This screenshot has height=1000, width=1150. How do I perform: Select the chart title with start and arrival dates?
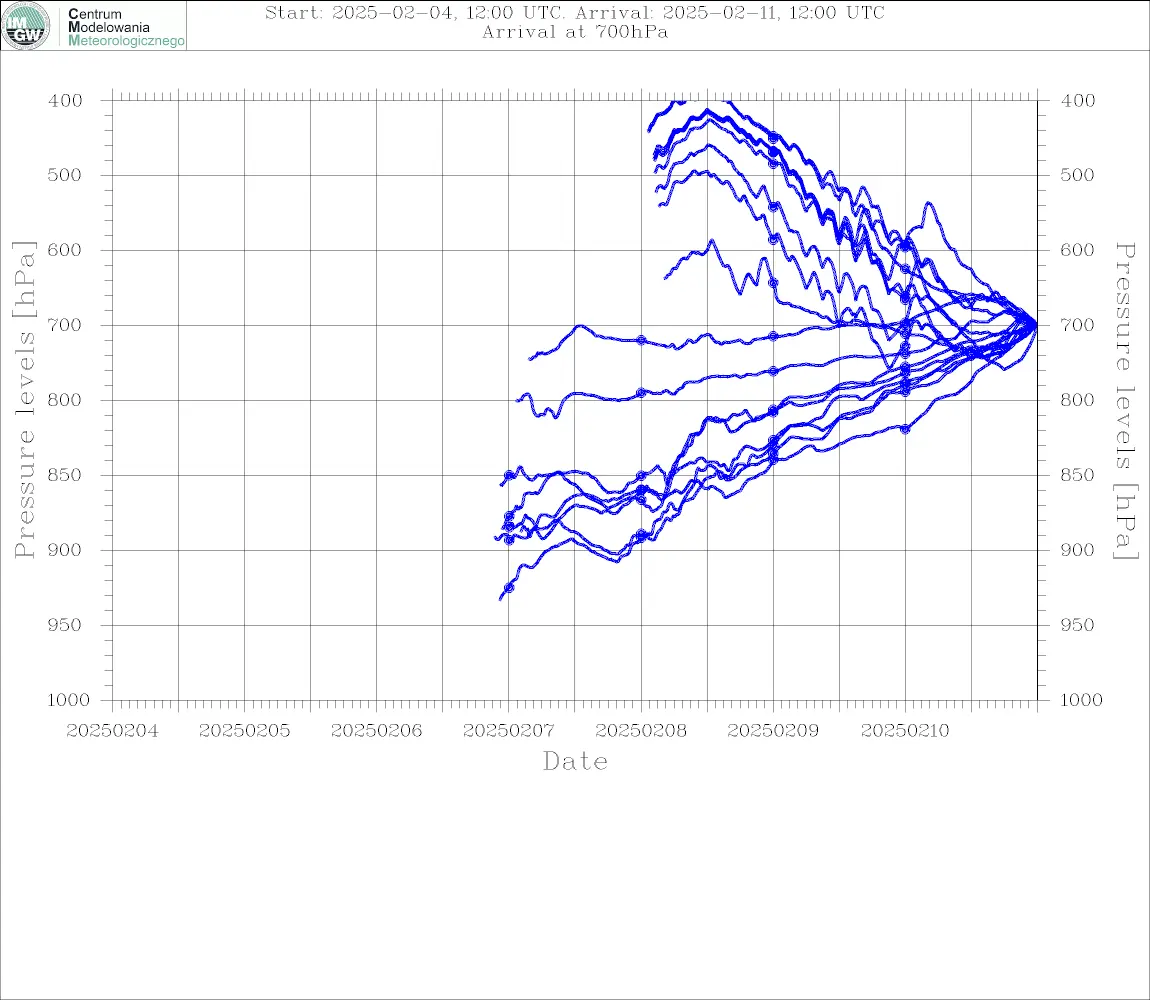point(574,13)
